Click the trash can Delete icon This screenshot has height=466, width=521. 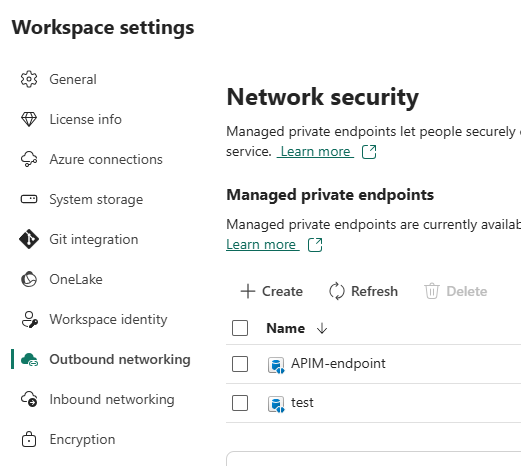pos(432,291)
